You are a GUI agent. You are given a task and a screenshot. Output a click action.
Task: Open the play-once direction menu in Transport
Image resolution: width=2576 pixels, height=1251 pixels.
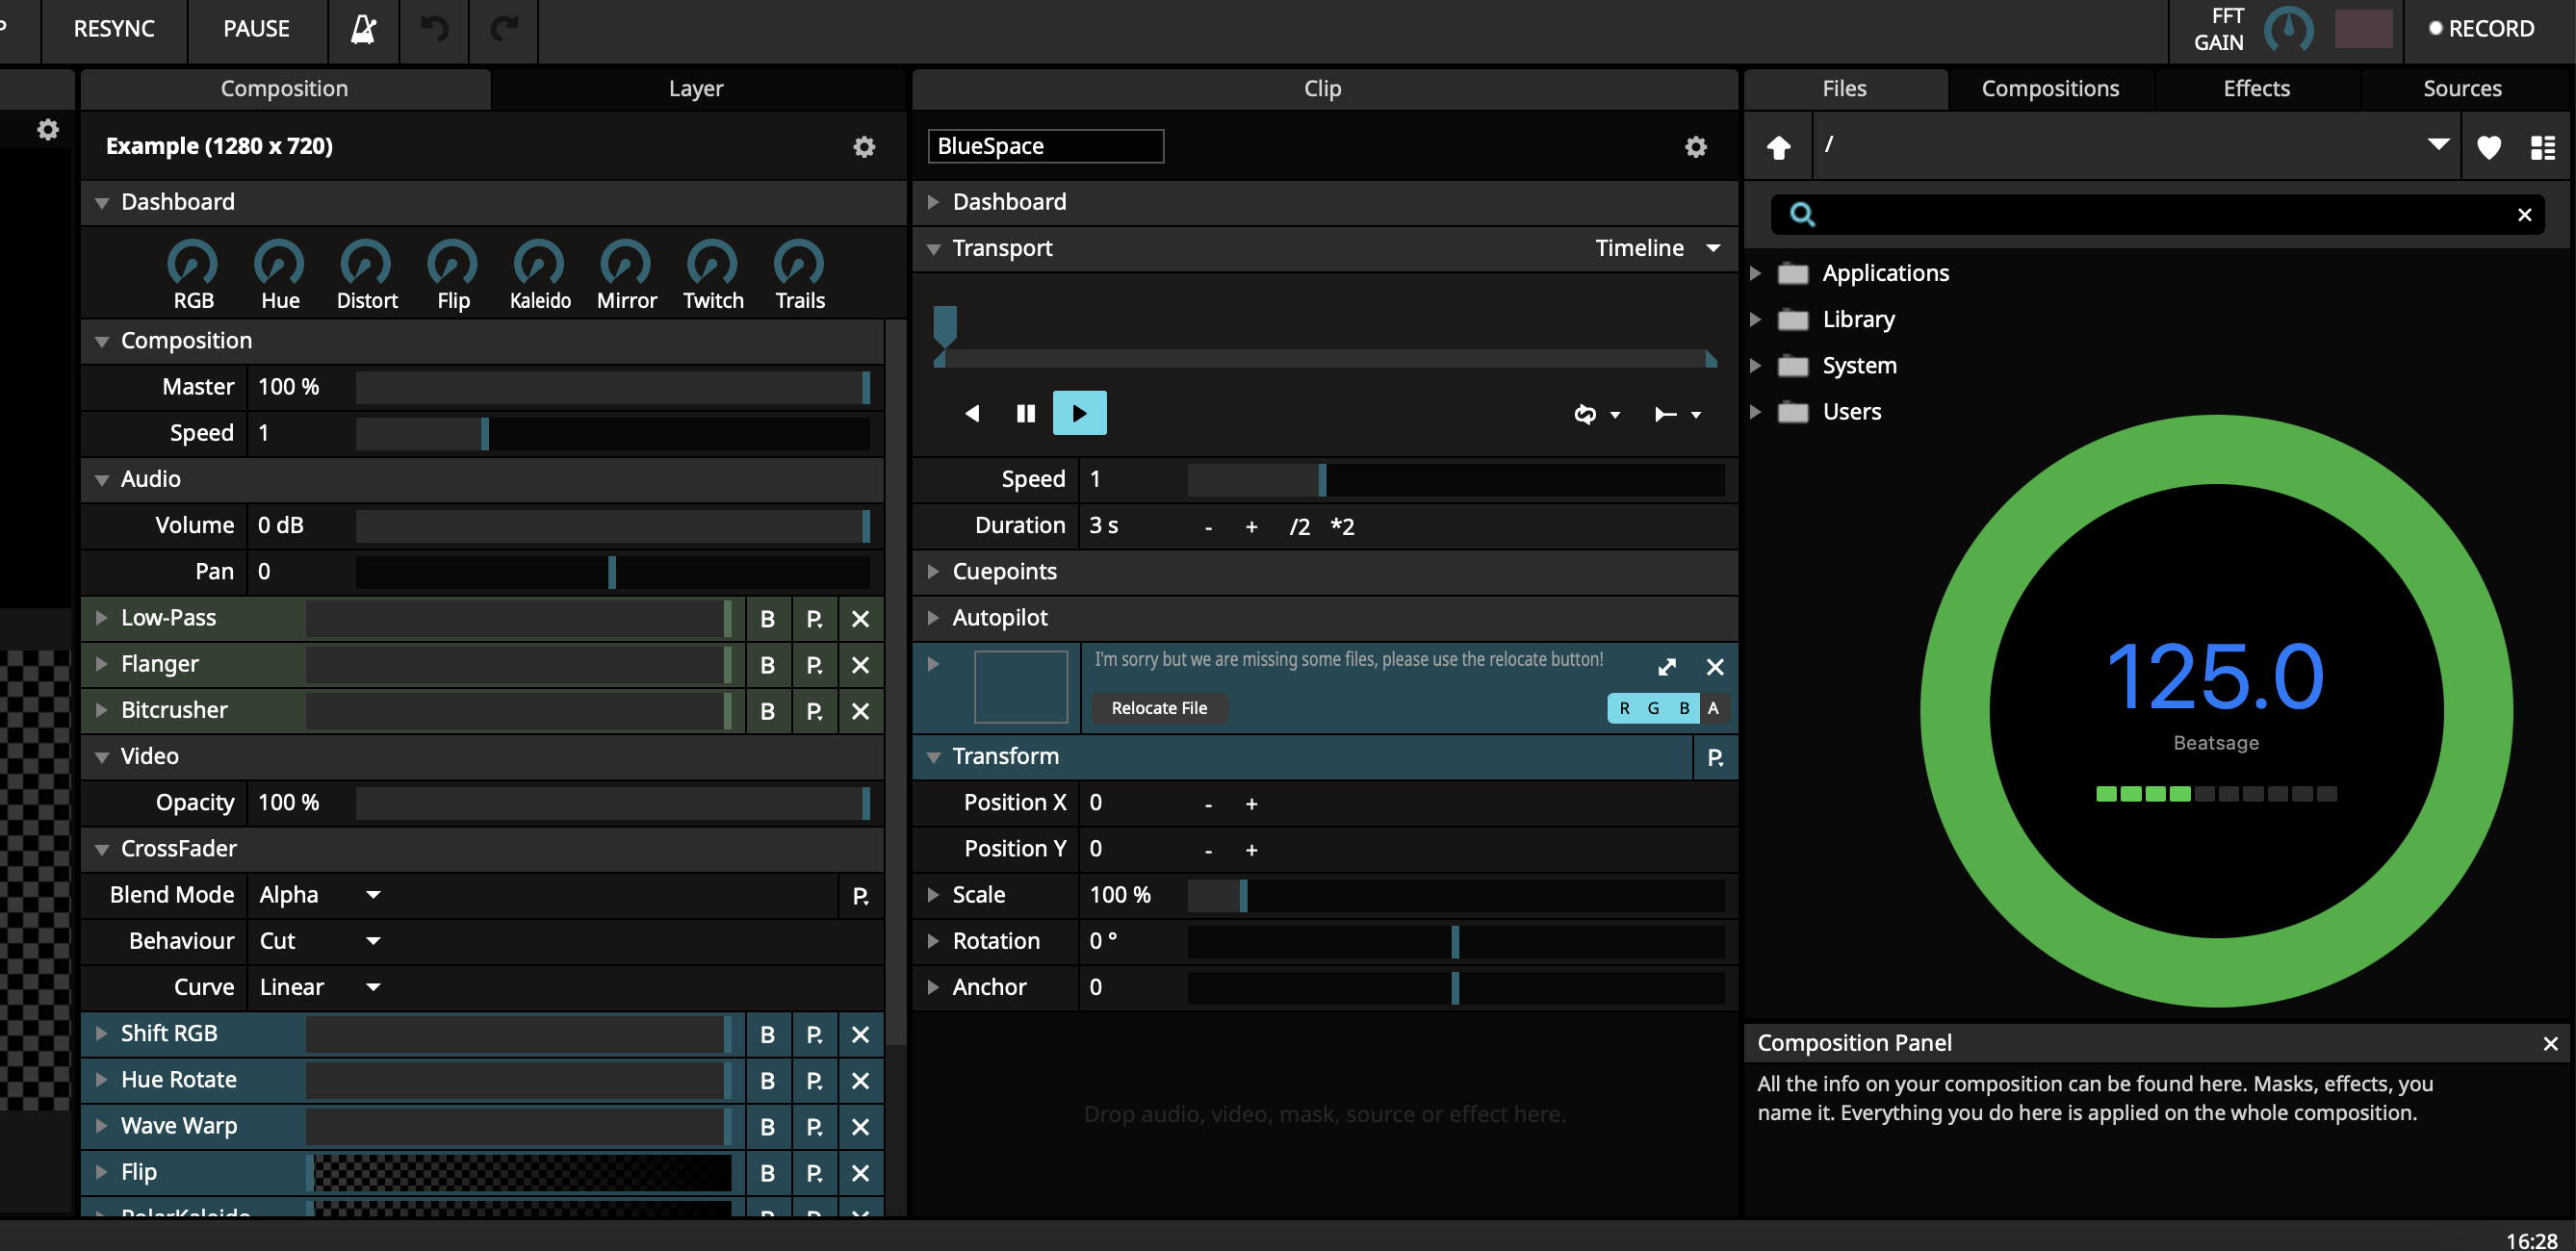[1678, 414]
